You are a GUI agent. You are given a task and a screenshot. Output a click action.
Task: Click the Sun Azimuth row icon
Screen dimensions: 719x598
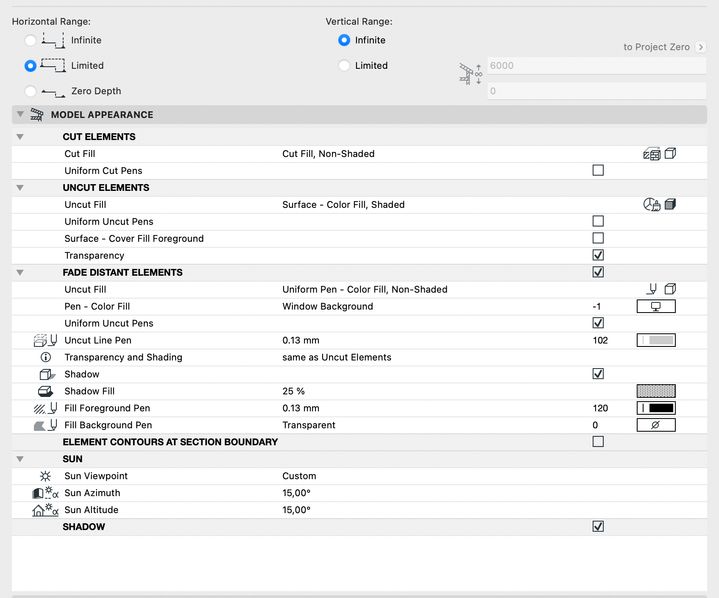click(45, 493)
